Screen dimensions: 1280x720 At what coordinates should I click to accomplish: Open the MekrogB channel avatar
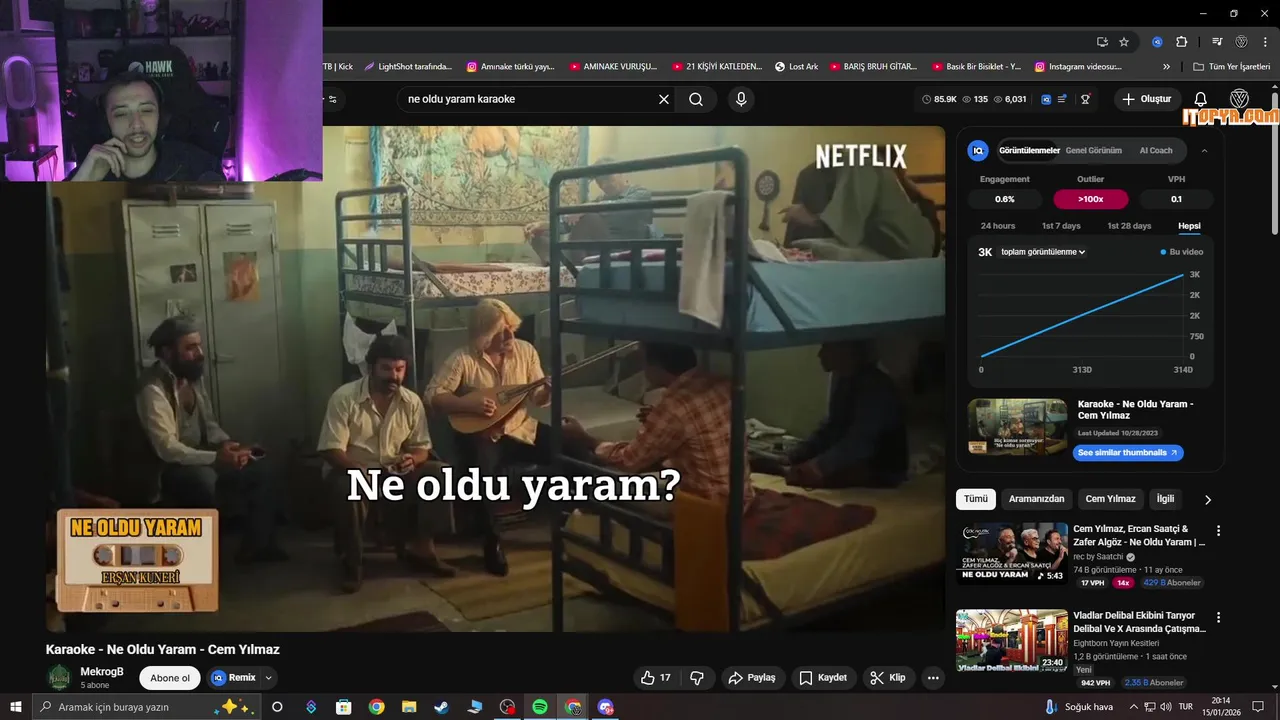click(60, 677)
